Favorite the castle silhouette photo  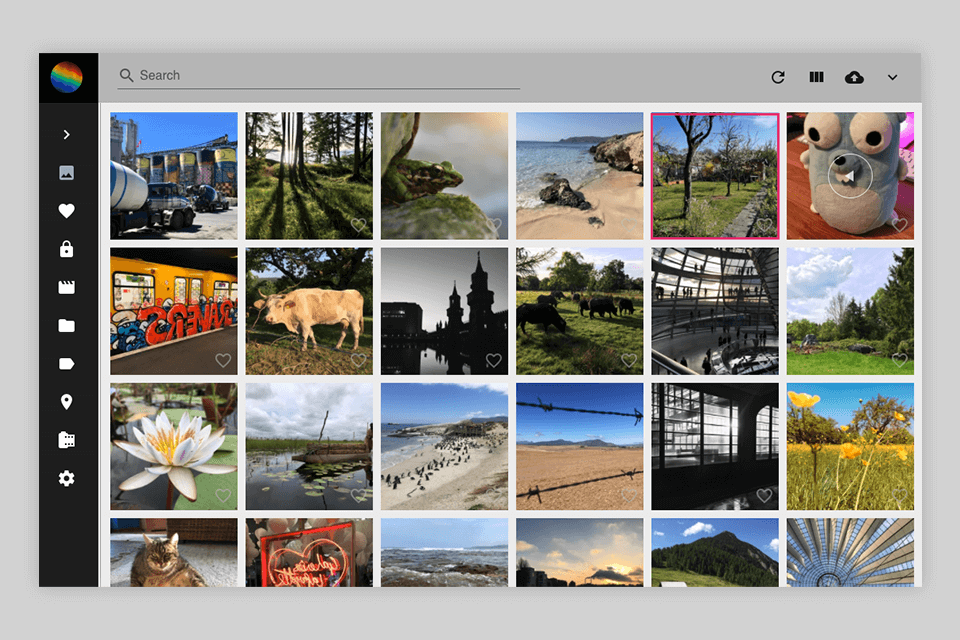493,360
